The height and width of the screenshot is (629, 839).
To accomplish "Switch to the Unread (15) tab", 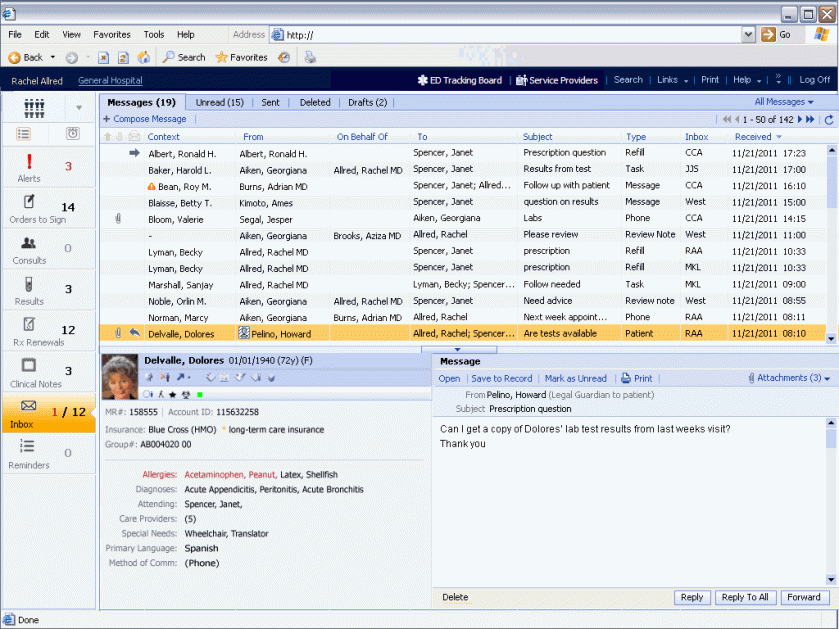I will coord(219,102).
